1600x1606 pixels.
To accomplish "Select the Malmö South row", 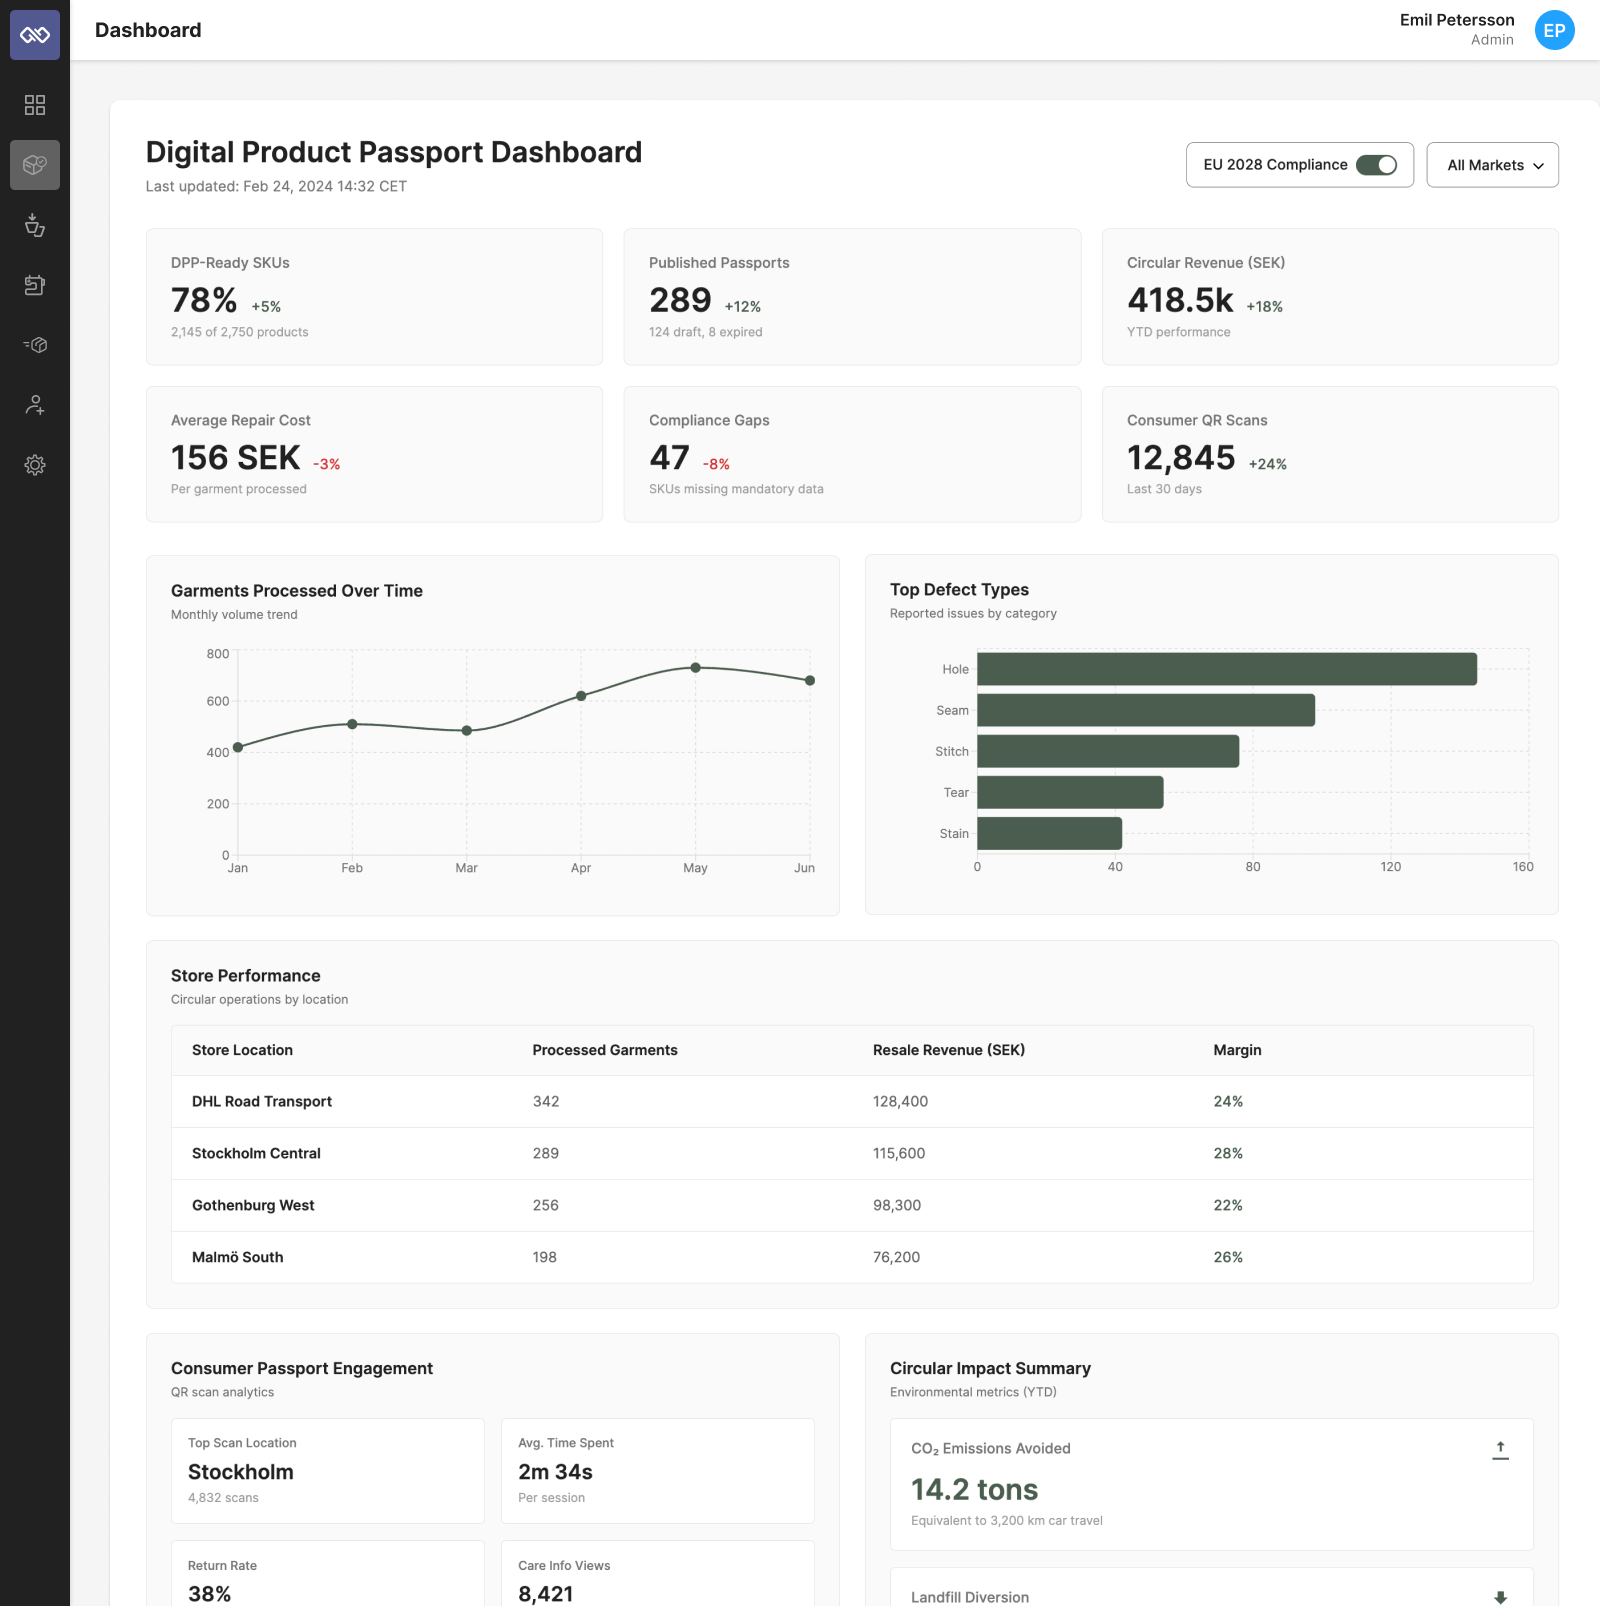I will [852, 1257].
